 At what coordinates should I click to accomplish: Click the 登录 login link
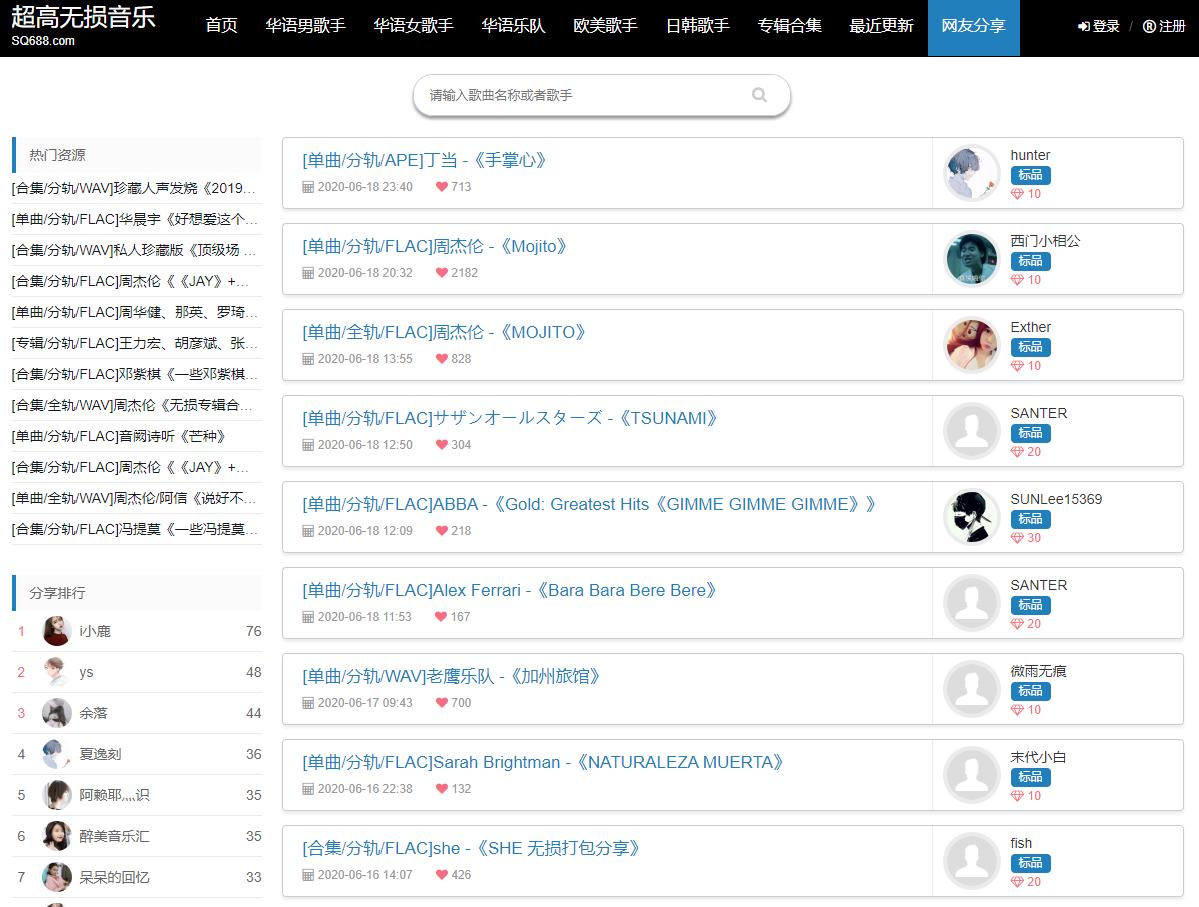click(x=1099, y=27)
